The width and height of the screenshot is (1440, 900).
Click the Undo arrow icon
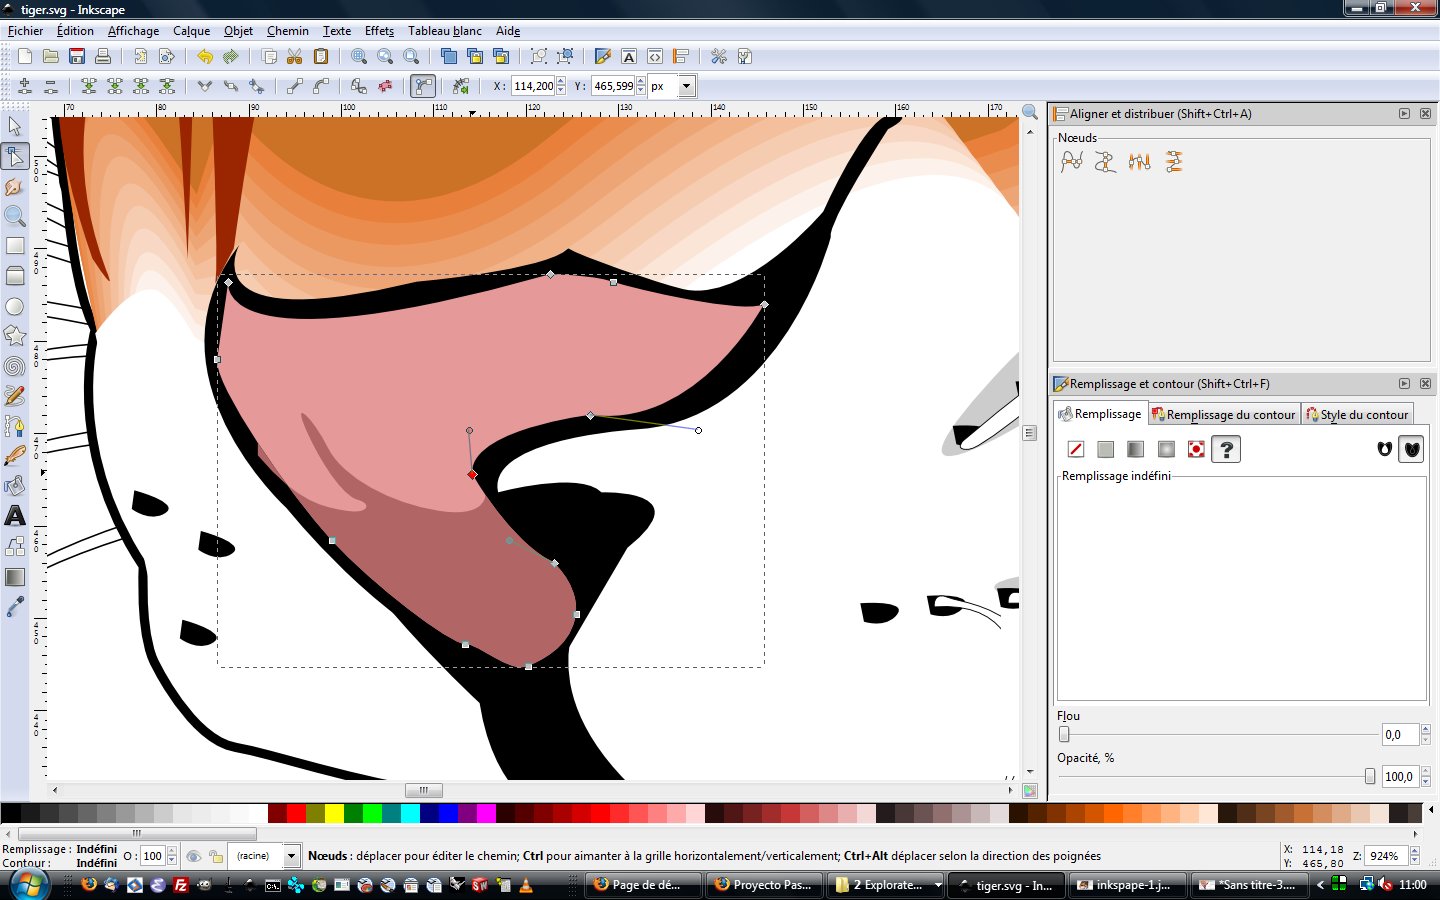coord(205,56)
